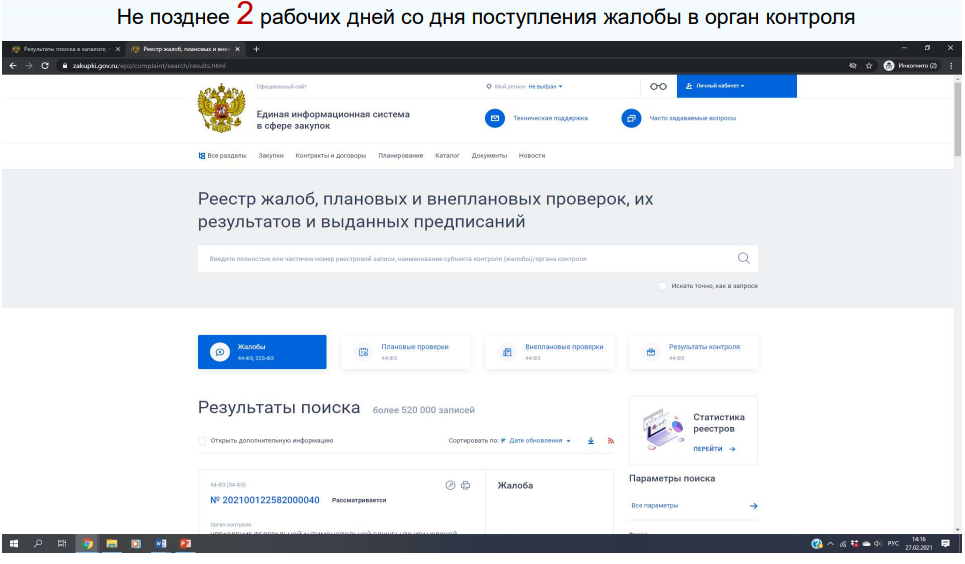Viewport: 965px width, 564px height.
Task: Click the search magnifier icon in registry search
Action: pos(743,259)
